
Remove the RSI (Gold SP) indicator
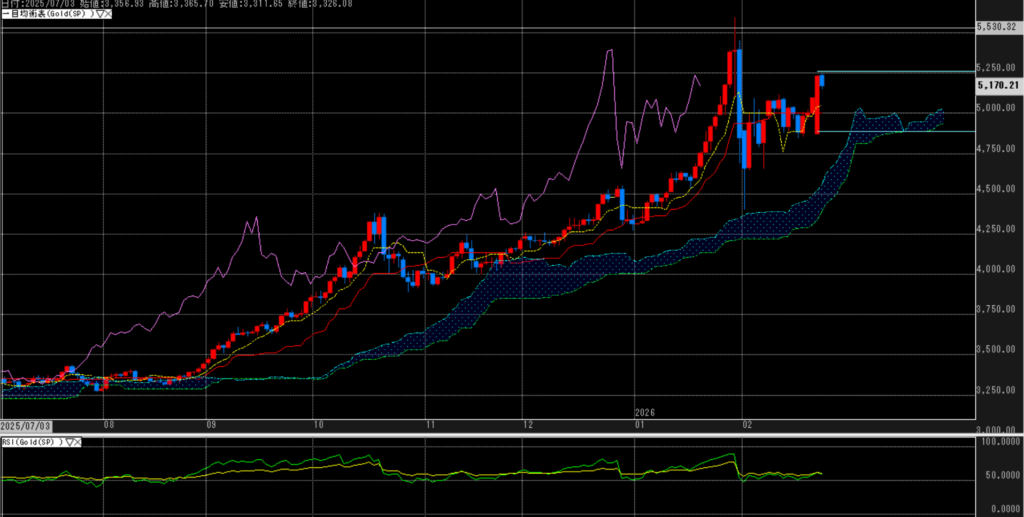pos(80,441)
